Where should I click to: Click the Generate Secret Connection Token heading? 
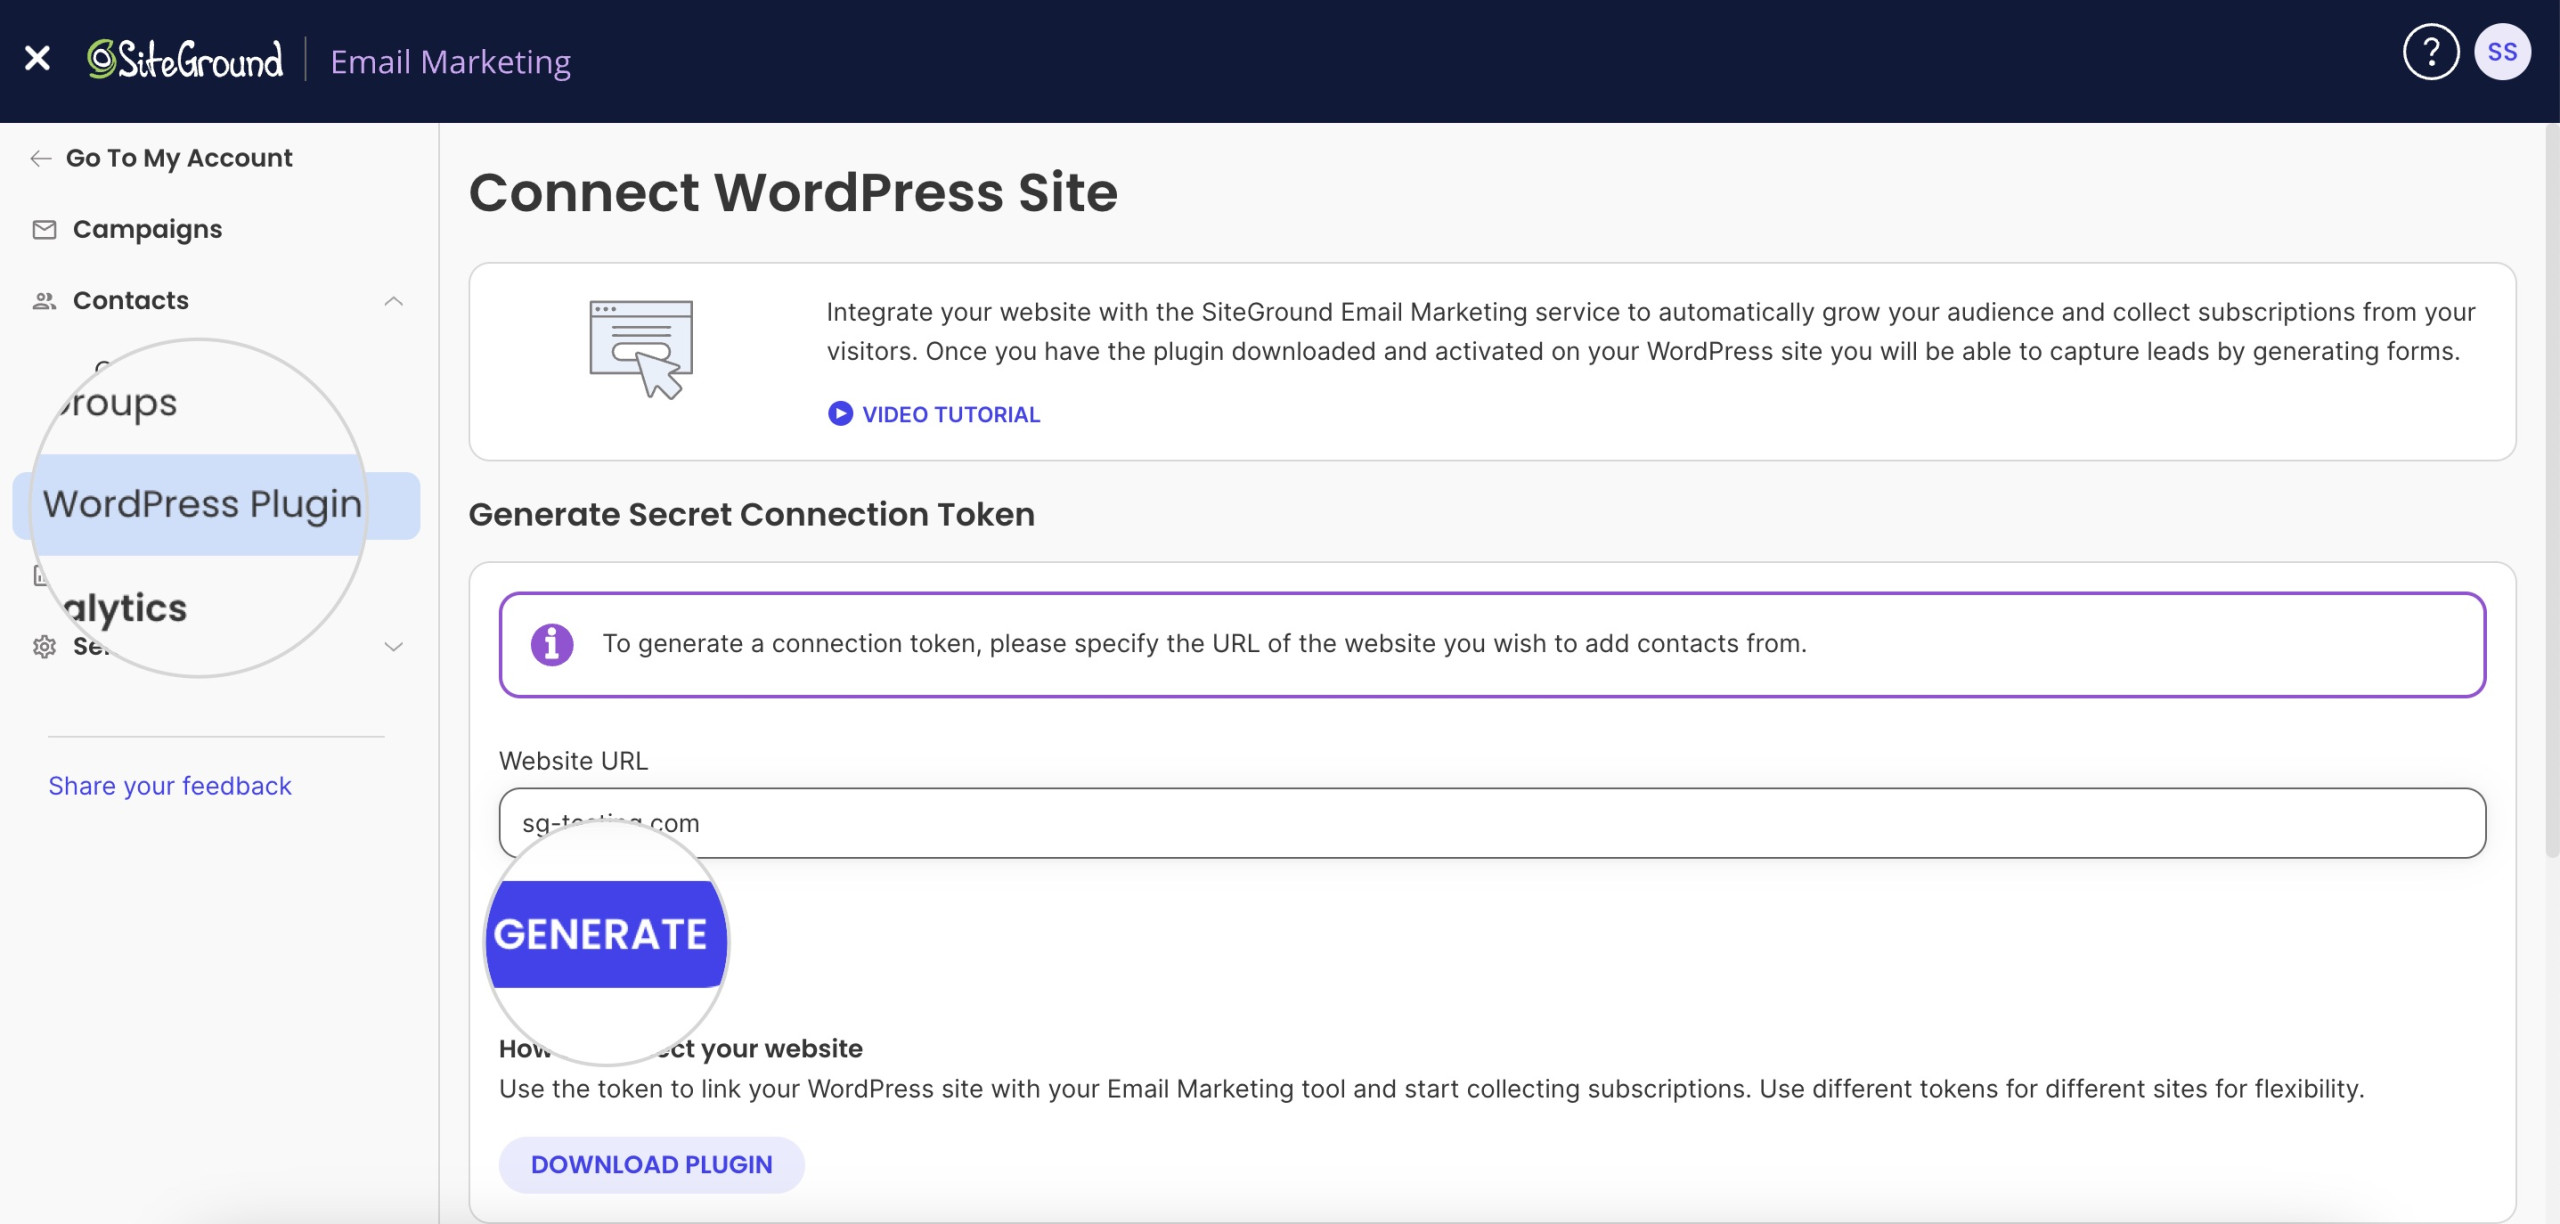point(752,514)
